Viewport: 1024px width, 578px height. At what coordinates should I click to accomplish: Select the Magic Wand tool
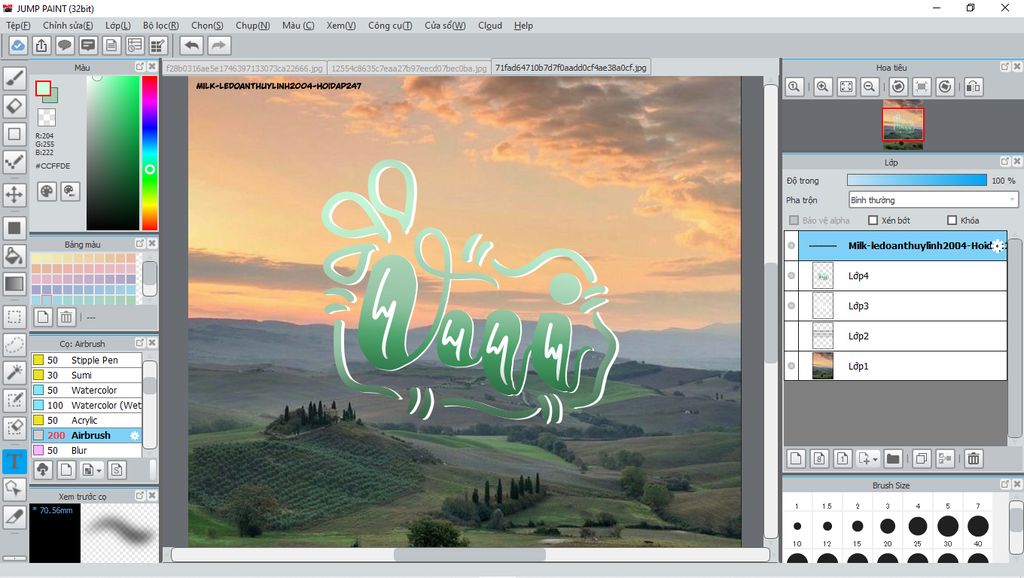click(x=14, y=372)
